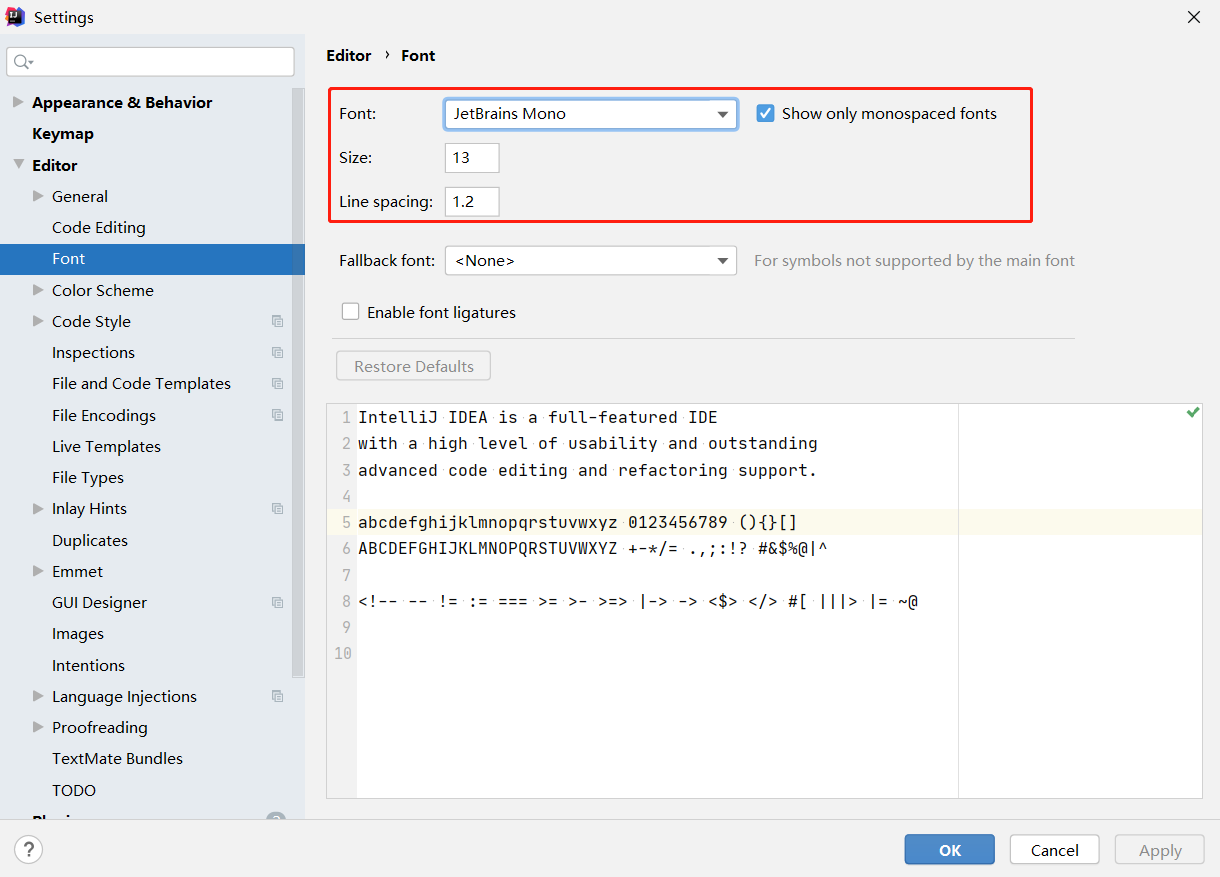Expand the Color Scheme node
The width and height of the screenshot is (1220, 877).
(38, 290)
